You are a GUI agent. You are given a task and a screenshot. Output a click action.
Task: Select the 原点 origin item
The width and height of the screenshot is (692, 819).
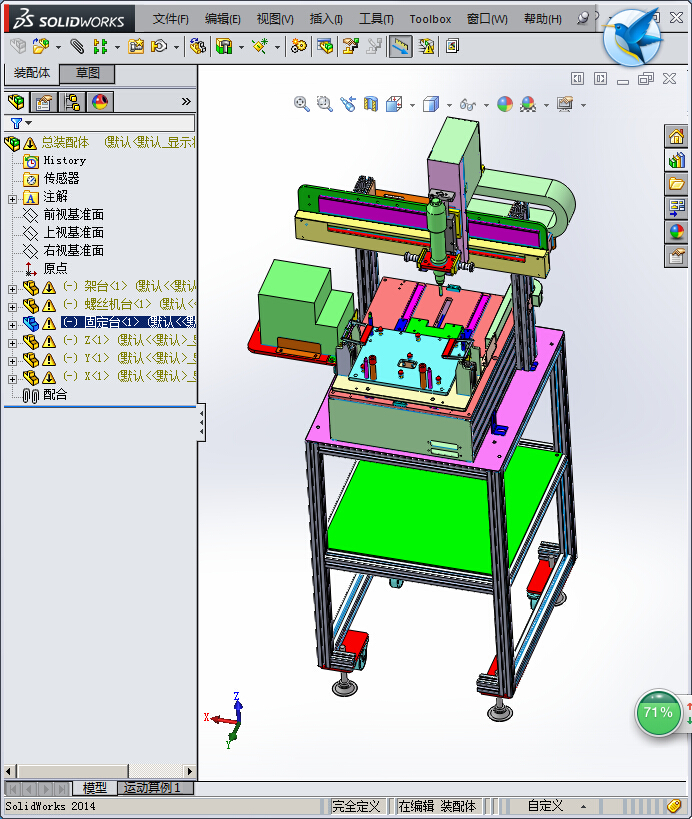pos(55,268)
